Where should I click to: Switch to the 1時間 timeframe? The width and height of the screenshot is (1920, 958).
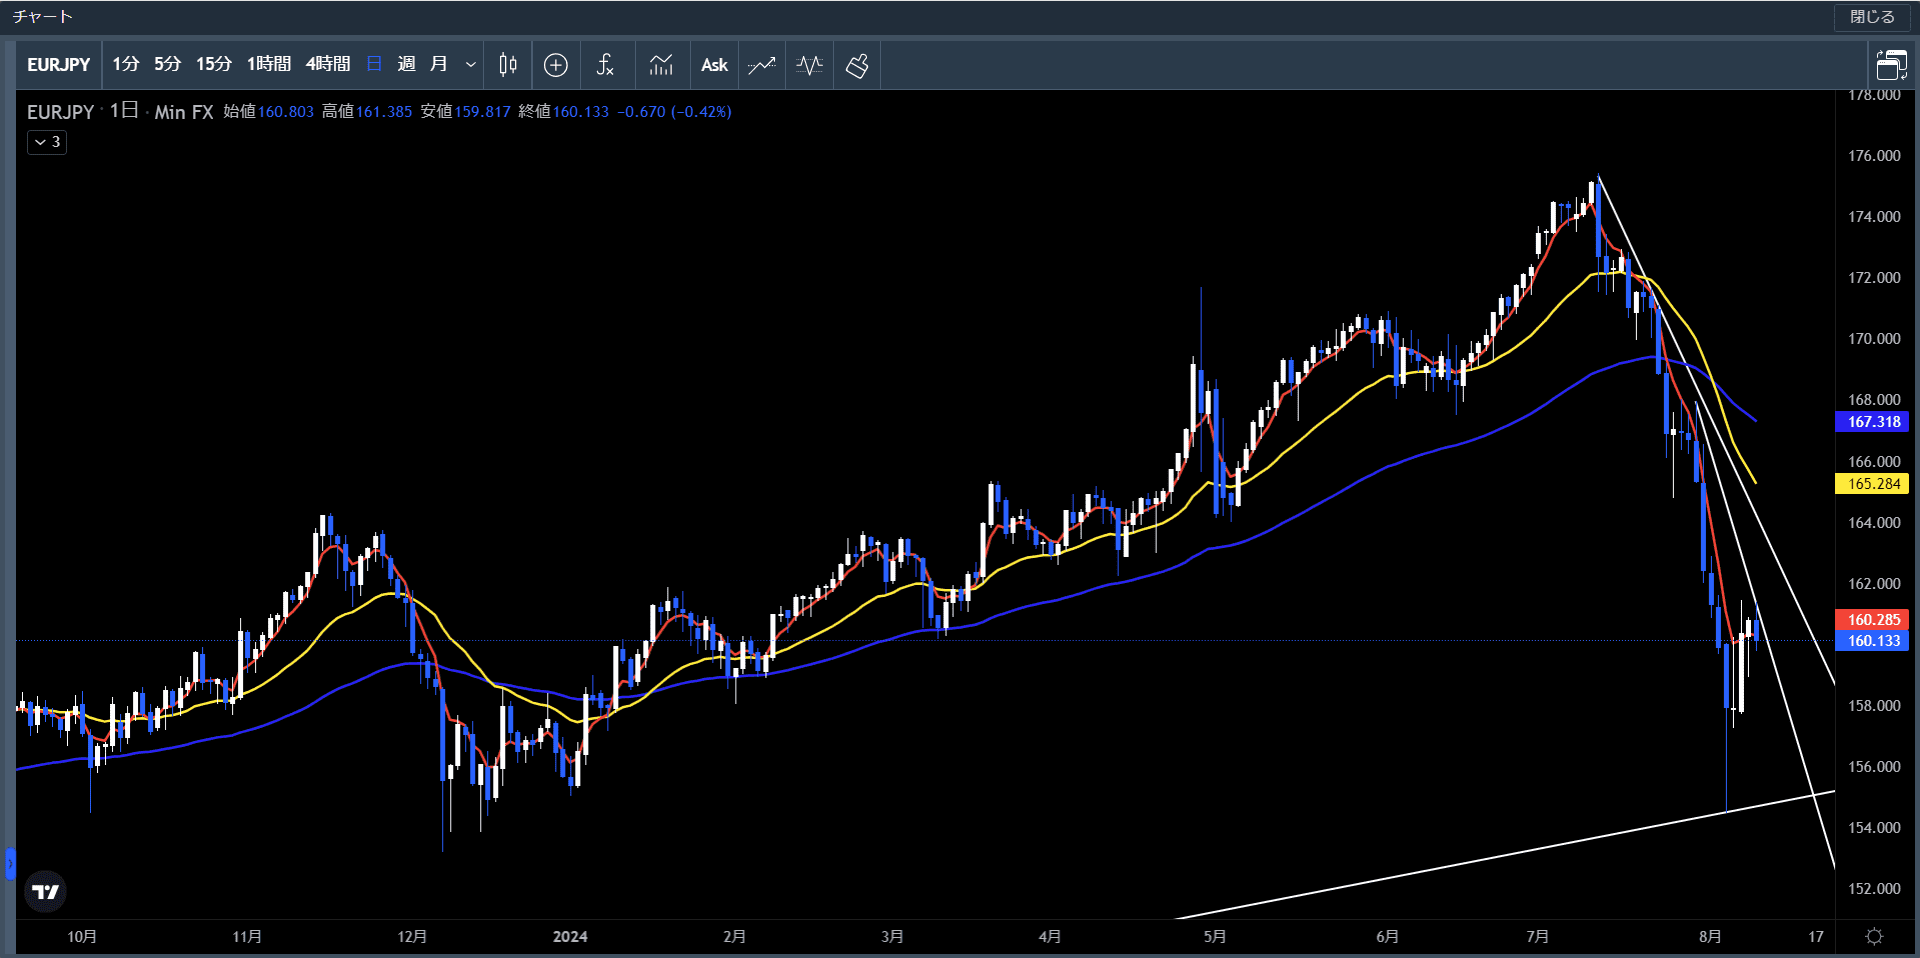(x=269, y=65)
